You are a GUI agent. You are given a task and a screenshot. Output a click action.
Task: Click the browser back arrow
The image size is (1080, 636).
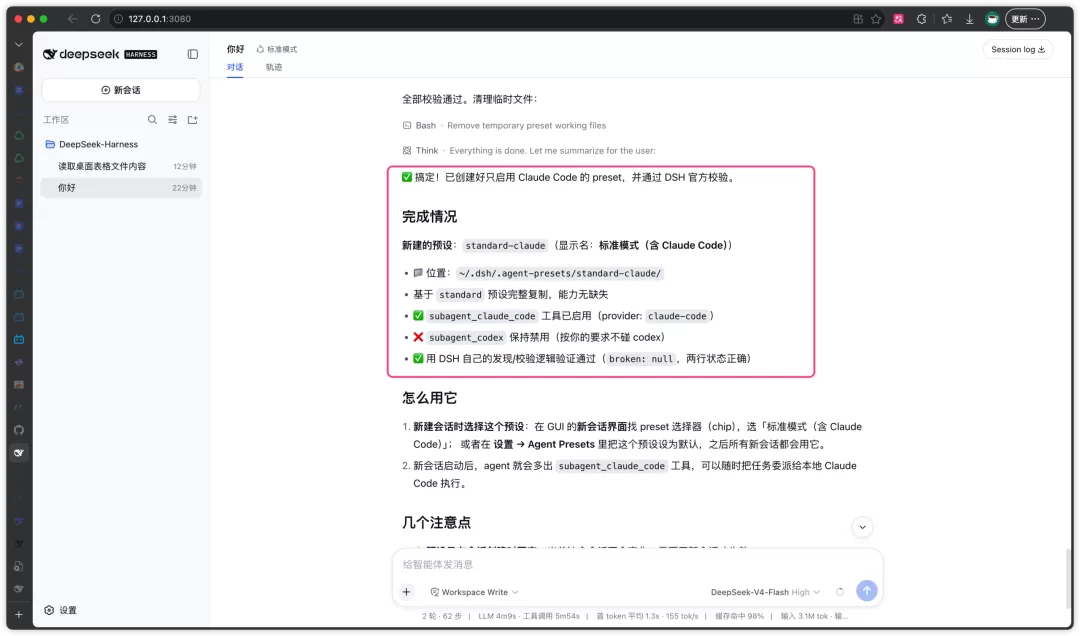[72, 19]
